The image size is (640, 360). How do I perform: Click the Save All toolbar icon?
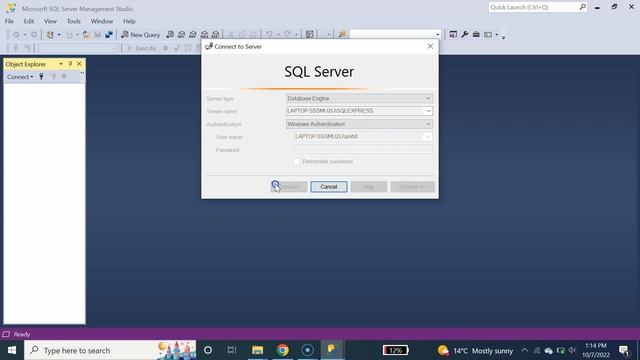109,35
